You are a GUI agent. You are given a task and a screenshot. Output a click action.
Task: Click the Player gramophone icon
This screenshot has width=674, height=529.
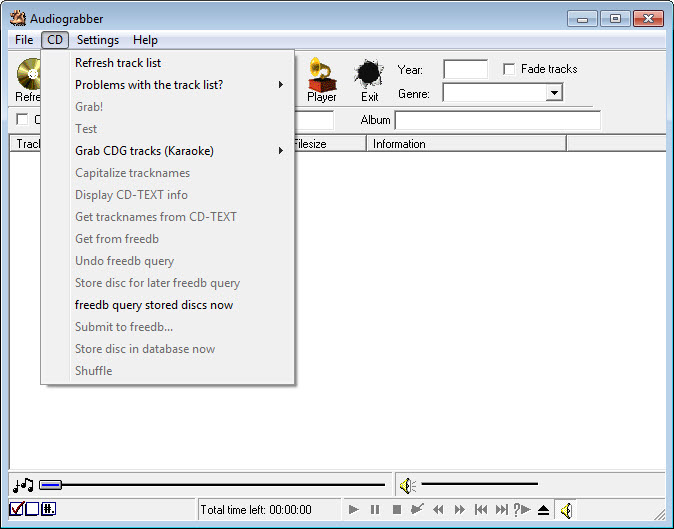pos(322,74)
